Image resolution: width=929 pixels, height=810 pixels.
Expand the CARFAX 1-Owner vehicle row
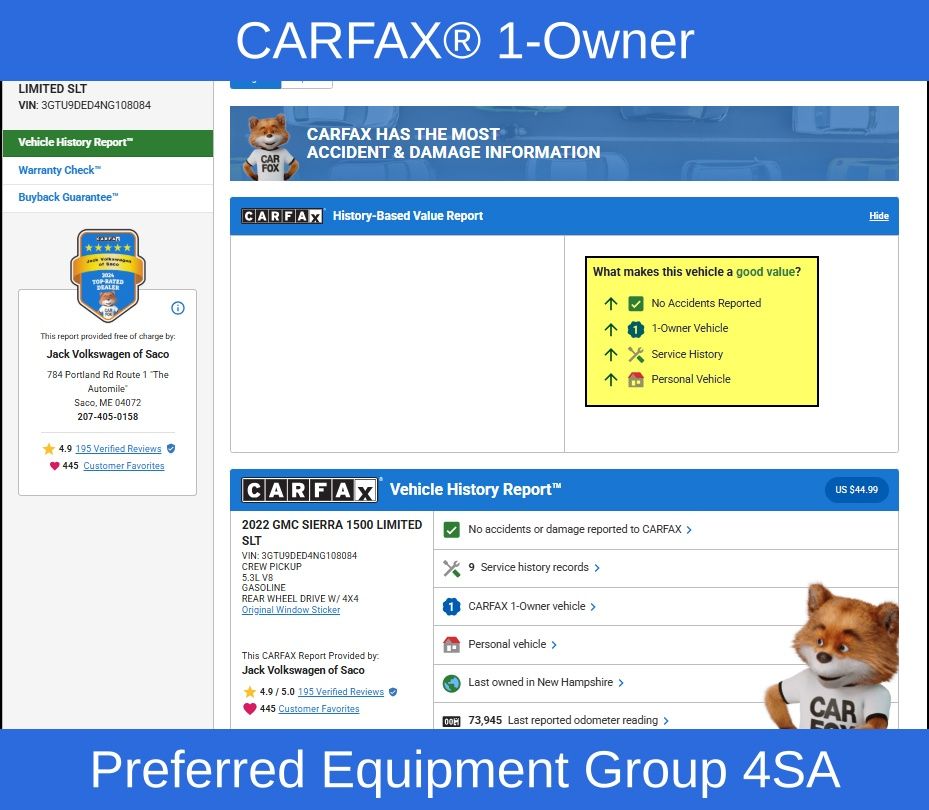click(x=532, y=606)
